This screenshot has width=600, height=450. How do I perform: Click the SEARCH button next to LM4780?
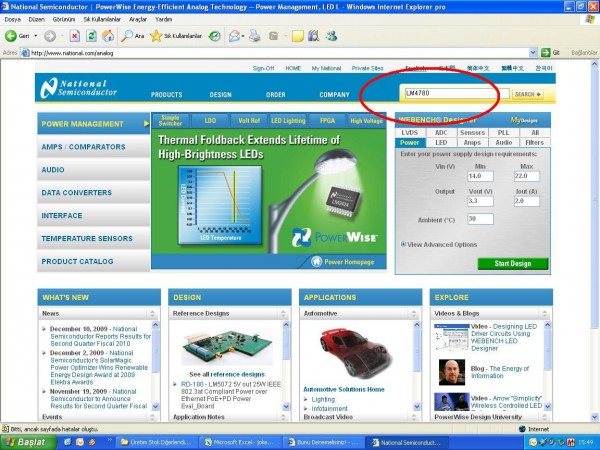[x=527, y=95]
